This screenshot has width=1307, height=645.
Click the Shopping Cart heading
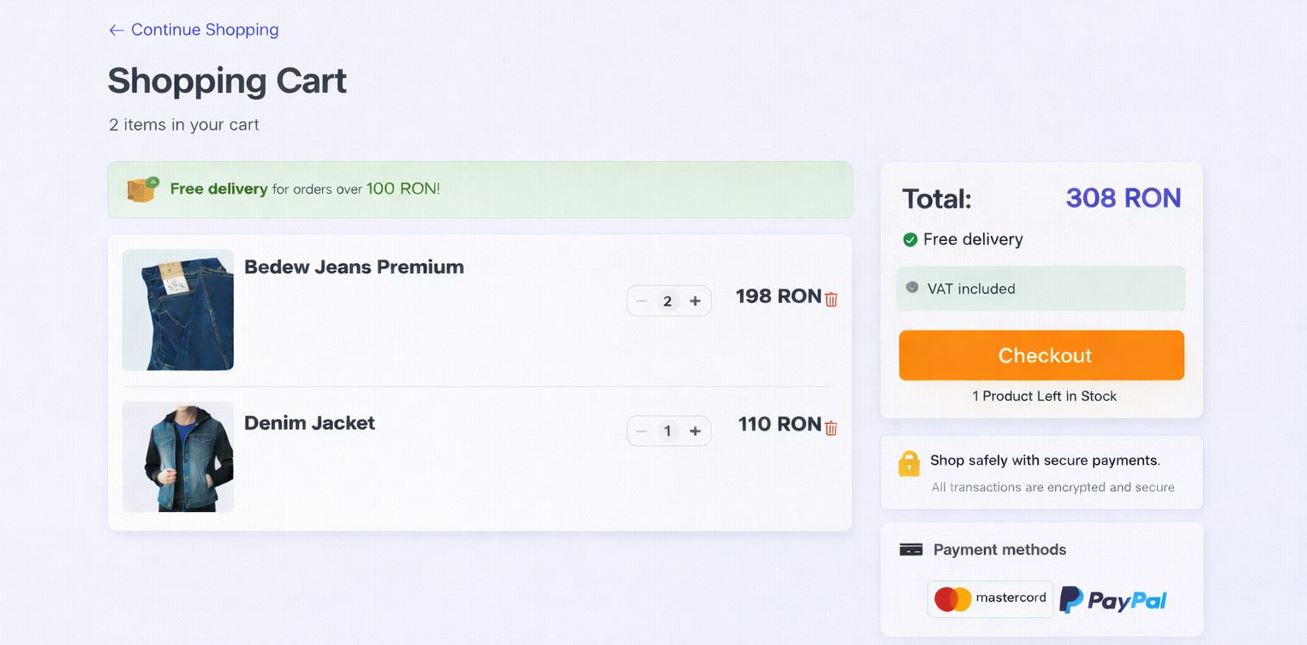click(x=227, y=80)
